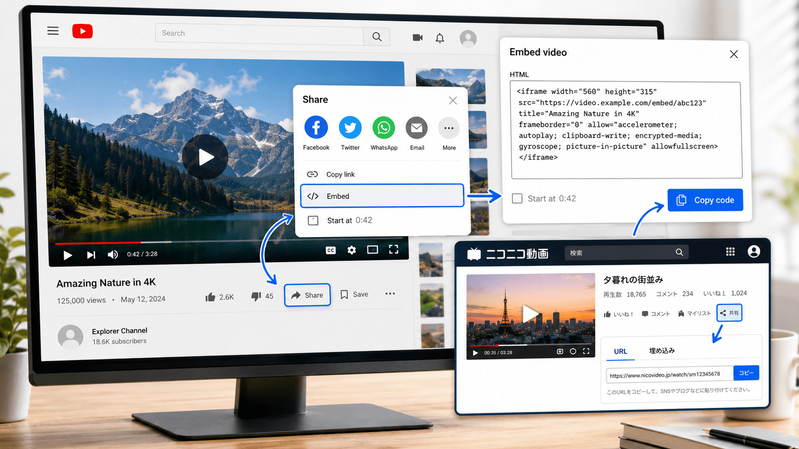The width and height of the screenshot is (799, 449).
Task: Switch to theater mode
Action: tap(372, 249)
